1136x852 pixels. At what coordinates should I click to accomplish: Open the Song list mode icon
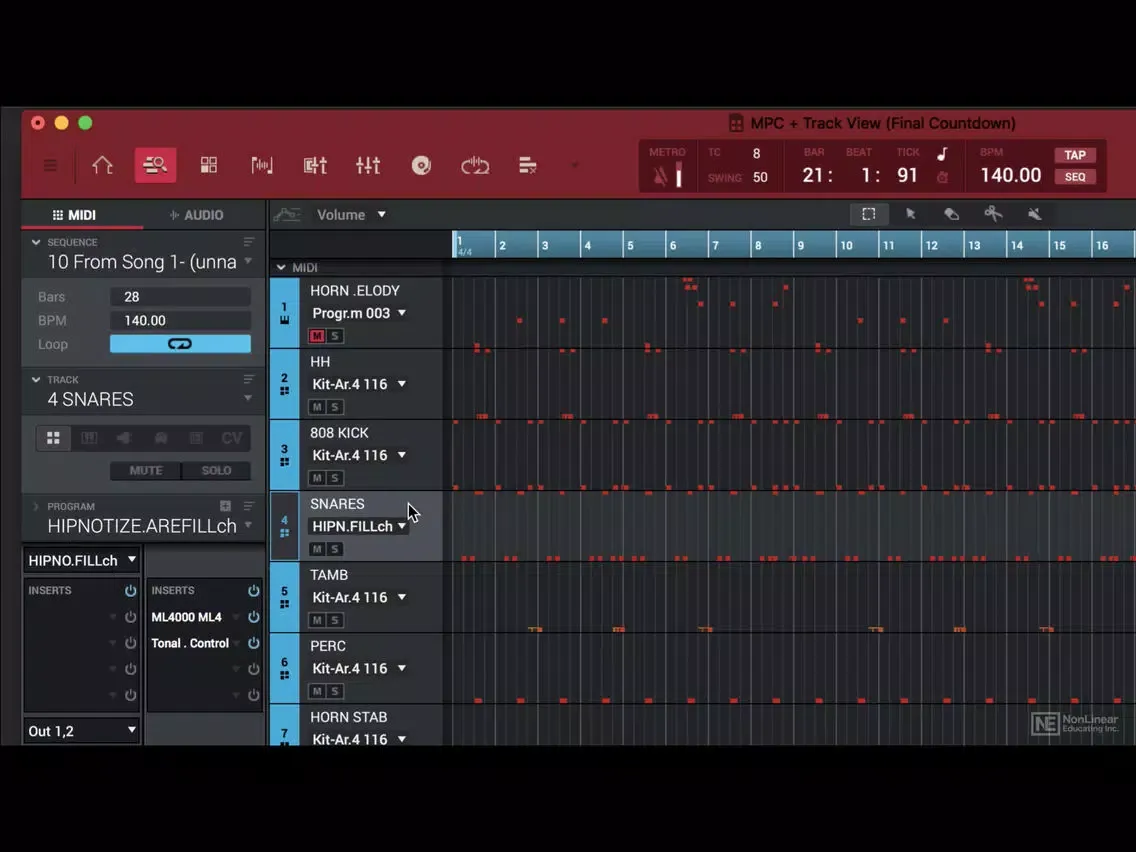coord(527,165)
